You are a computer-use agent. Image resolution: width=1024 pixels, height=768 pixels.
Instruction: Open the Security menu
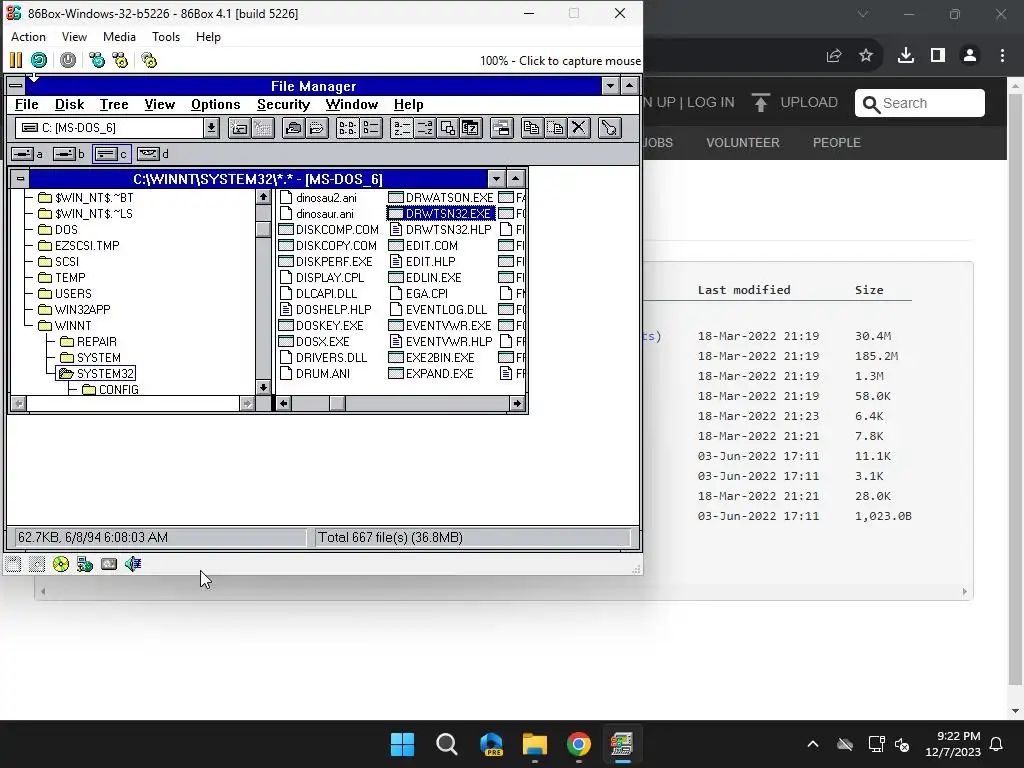click(x=283, y=104)
